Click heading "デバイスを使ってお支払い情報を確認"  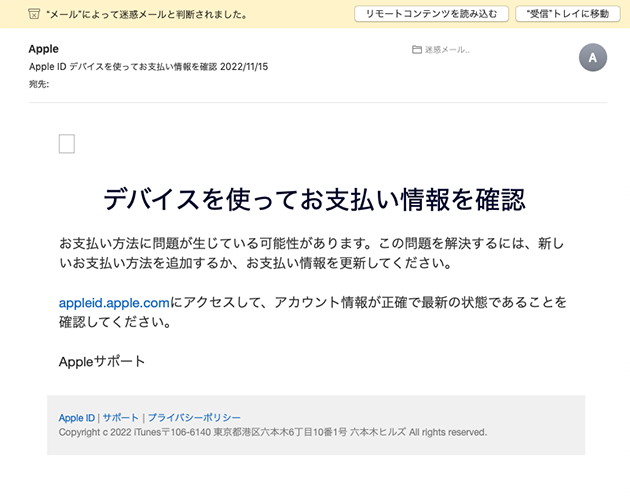click(x=314, y=199)
